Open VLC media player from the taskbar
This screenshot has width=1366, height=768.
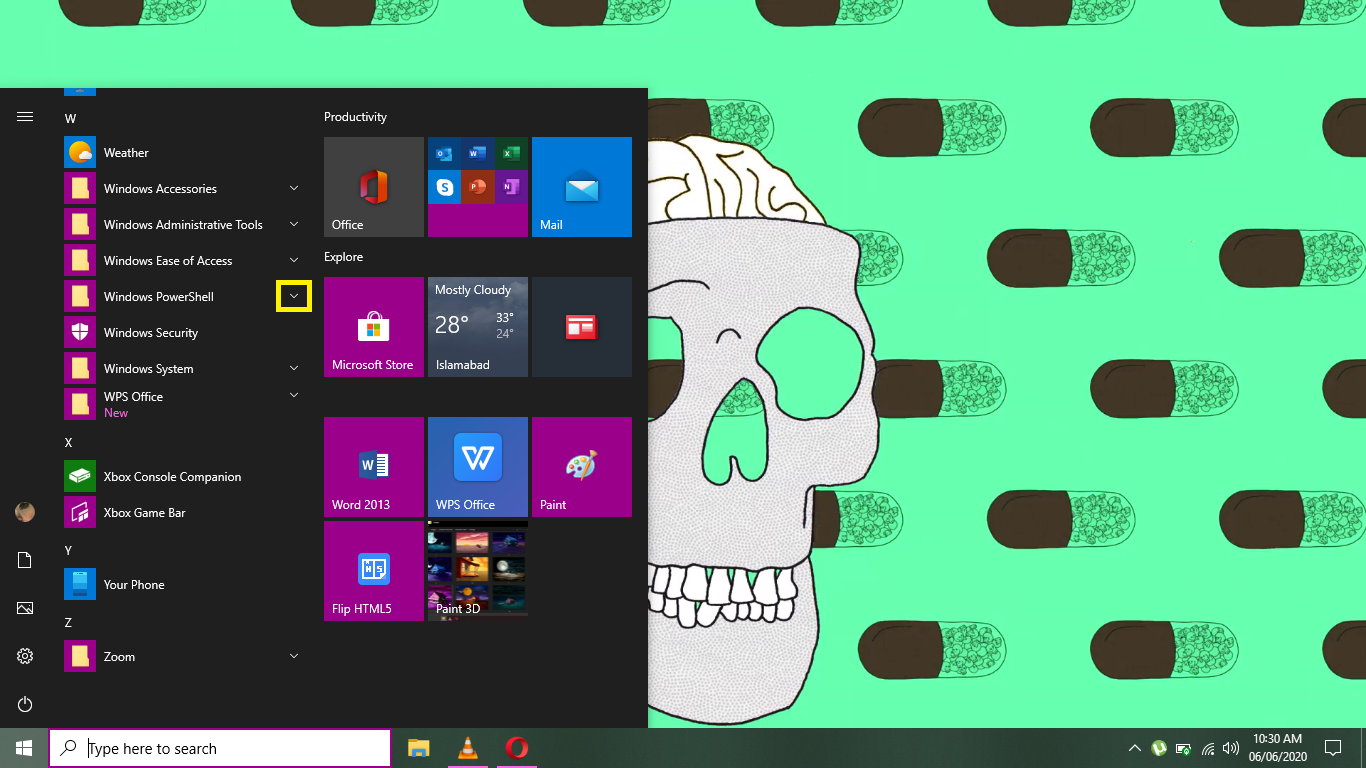point(466,748)
